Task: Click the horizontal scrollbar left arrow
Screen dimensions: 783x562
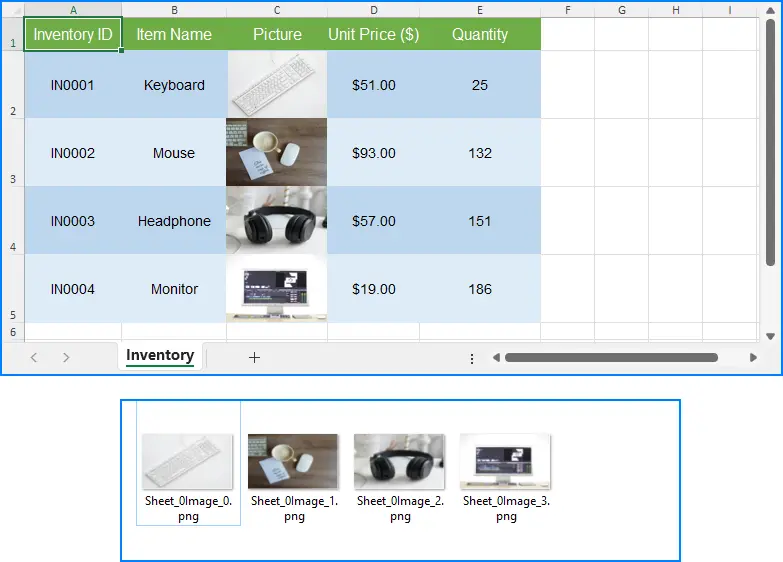Action: coord(496,358)
